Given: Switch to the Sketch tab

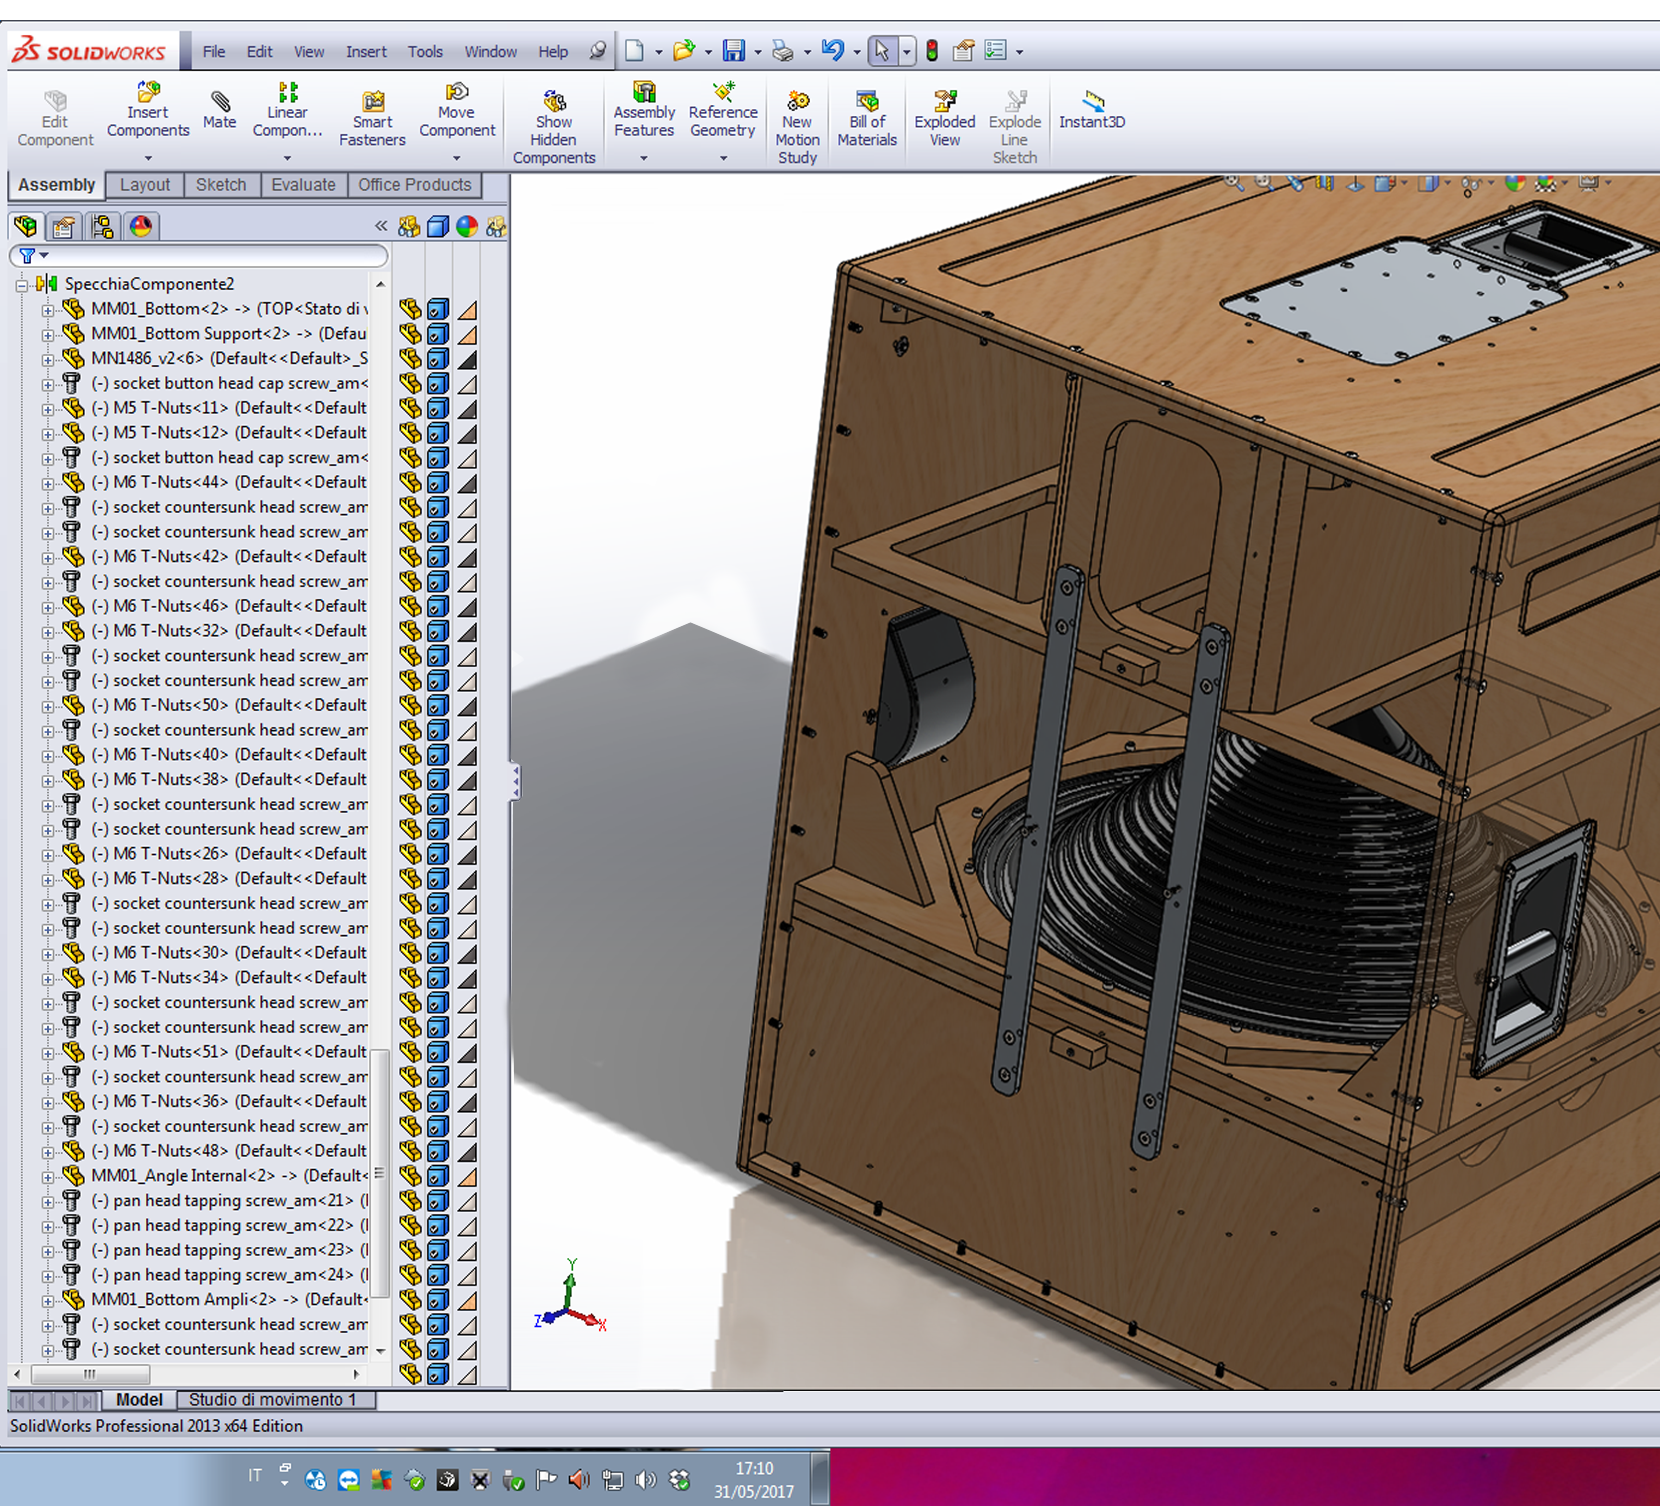Looking at the screenshot, I should click(x=221, y=185).
